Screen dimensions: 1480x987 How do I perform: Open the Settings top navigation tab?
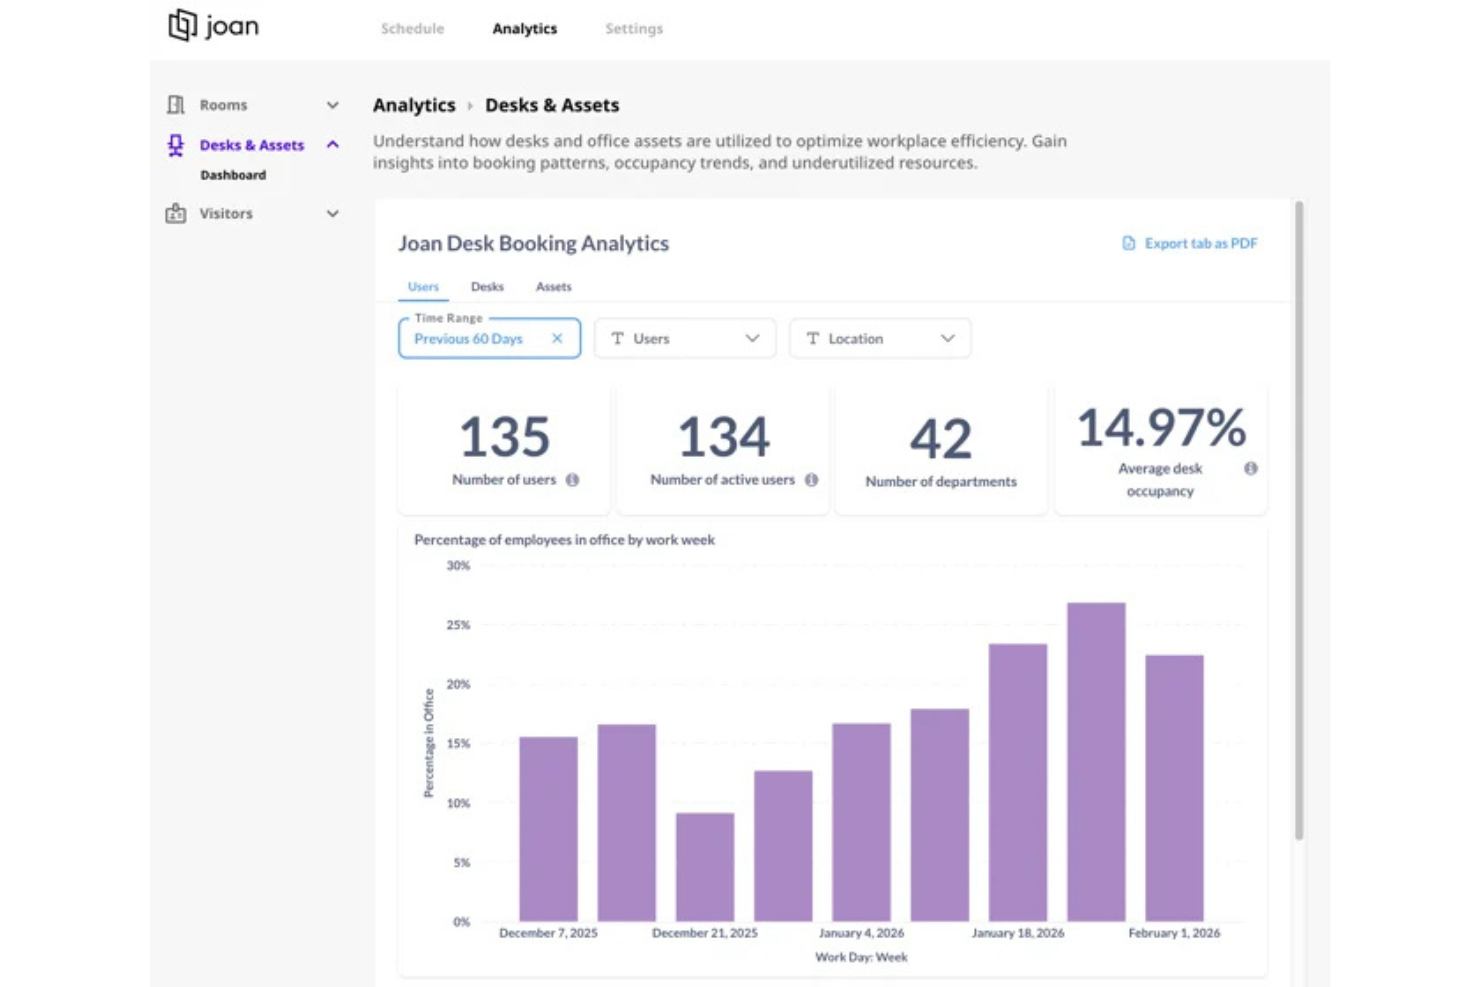coord(634,29)
